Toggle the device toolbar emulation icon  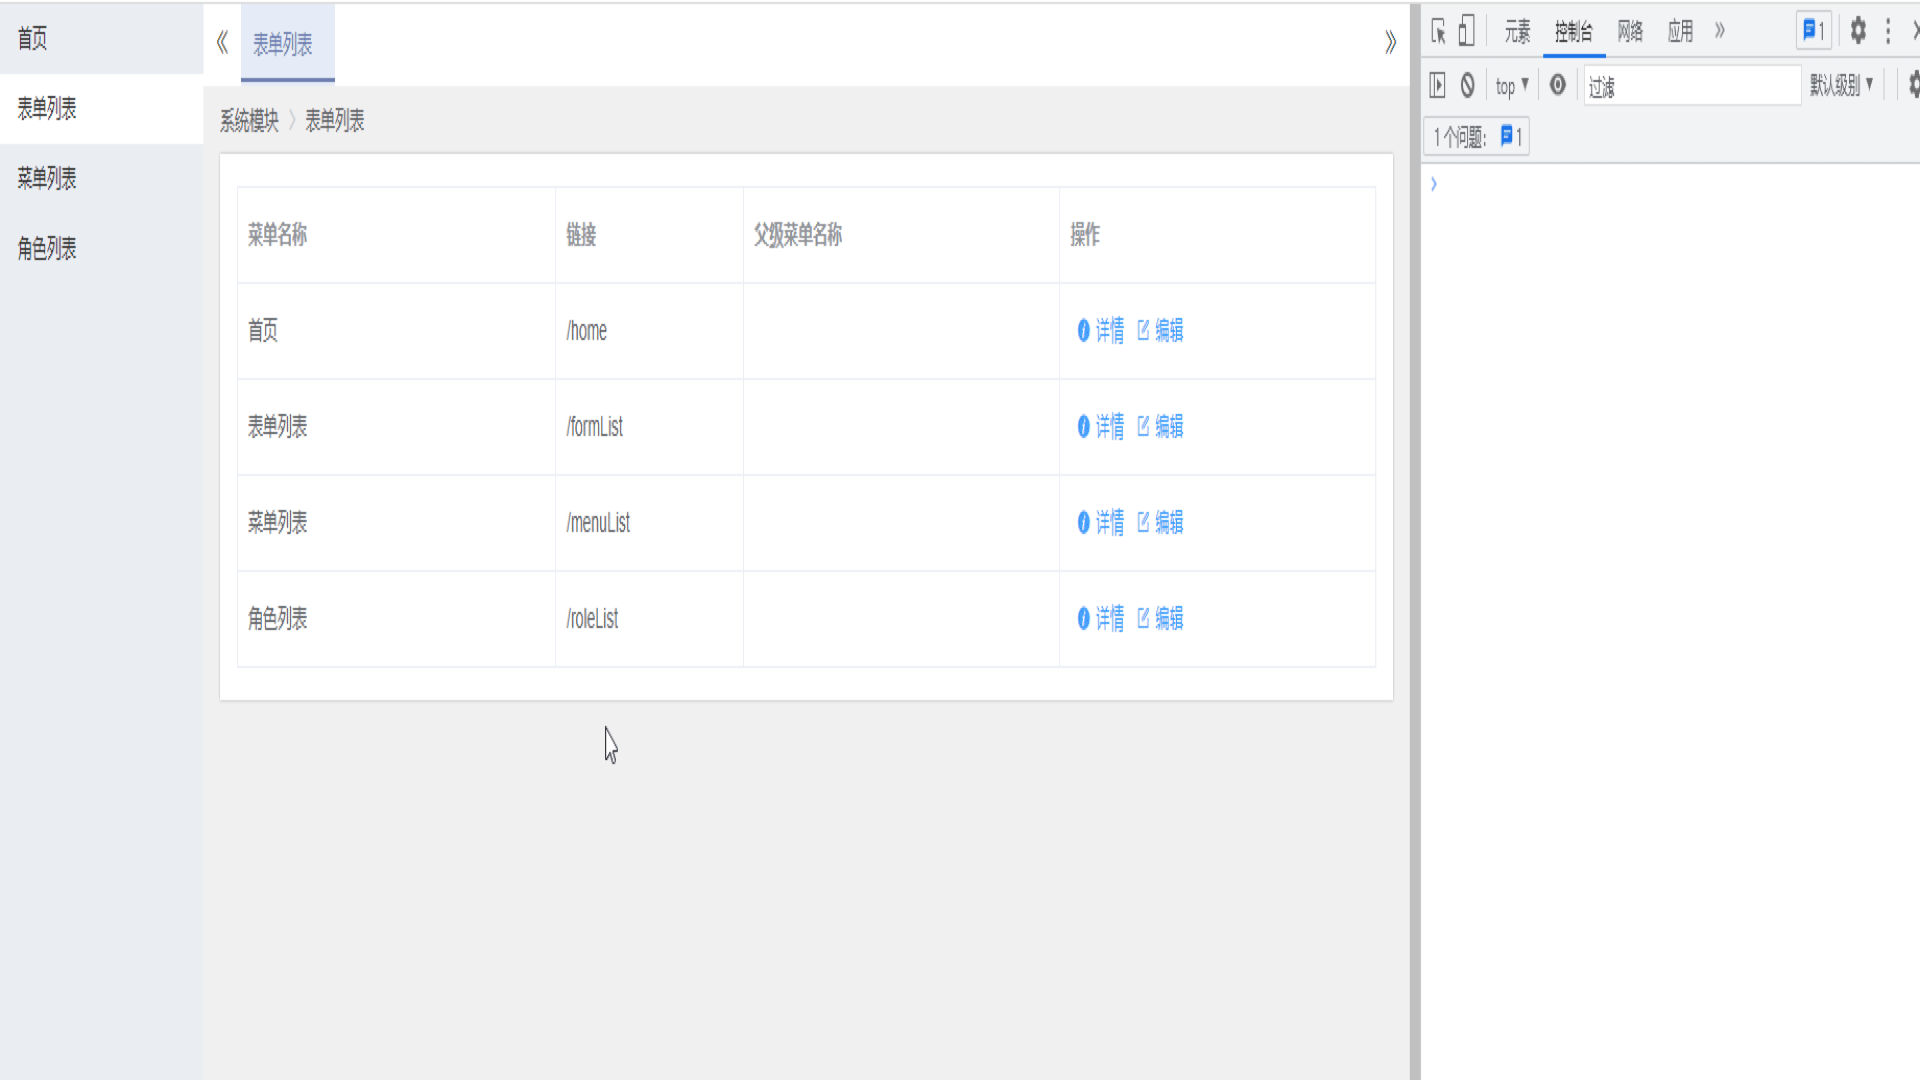1466,32
